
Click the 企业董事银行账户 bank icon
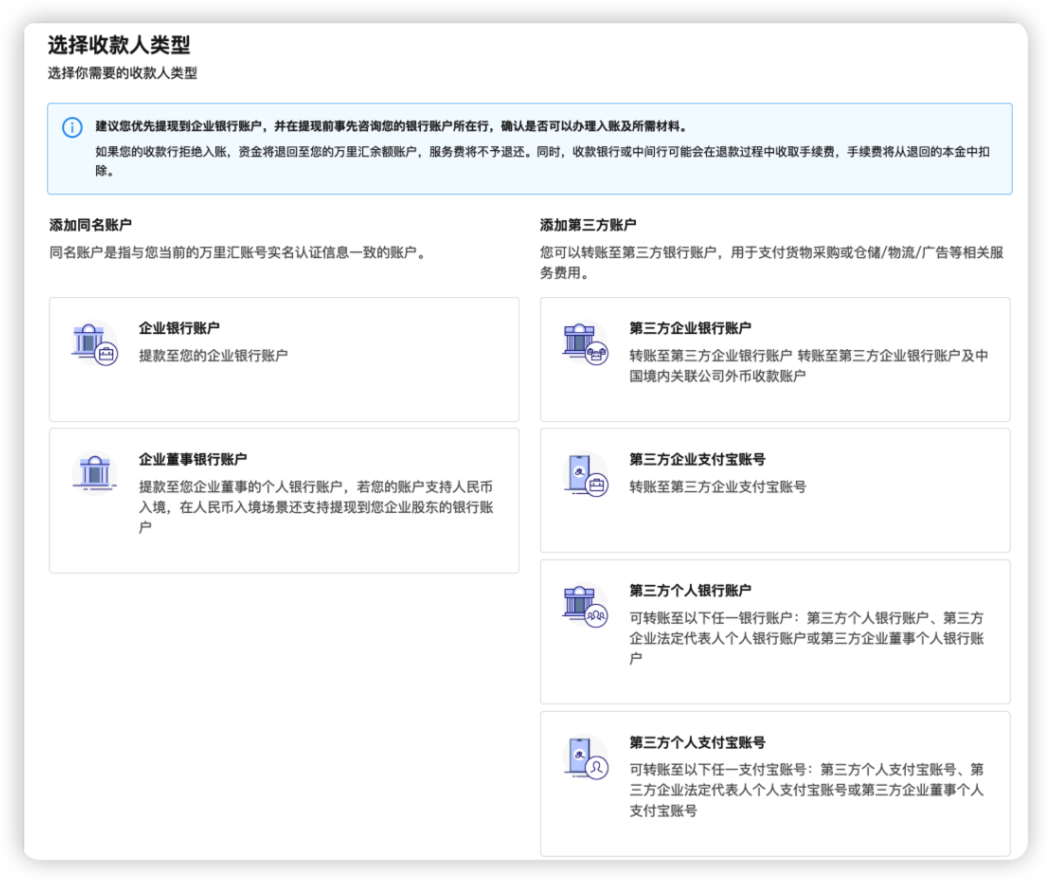pyautogui.click(x=95, y=472)
